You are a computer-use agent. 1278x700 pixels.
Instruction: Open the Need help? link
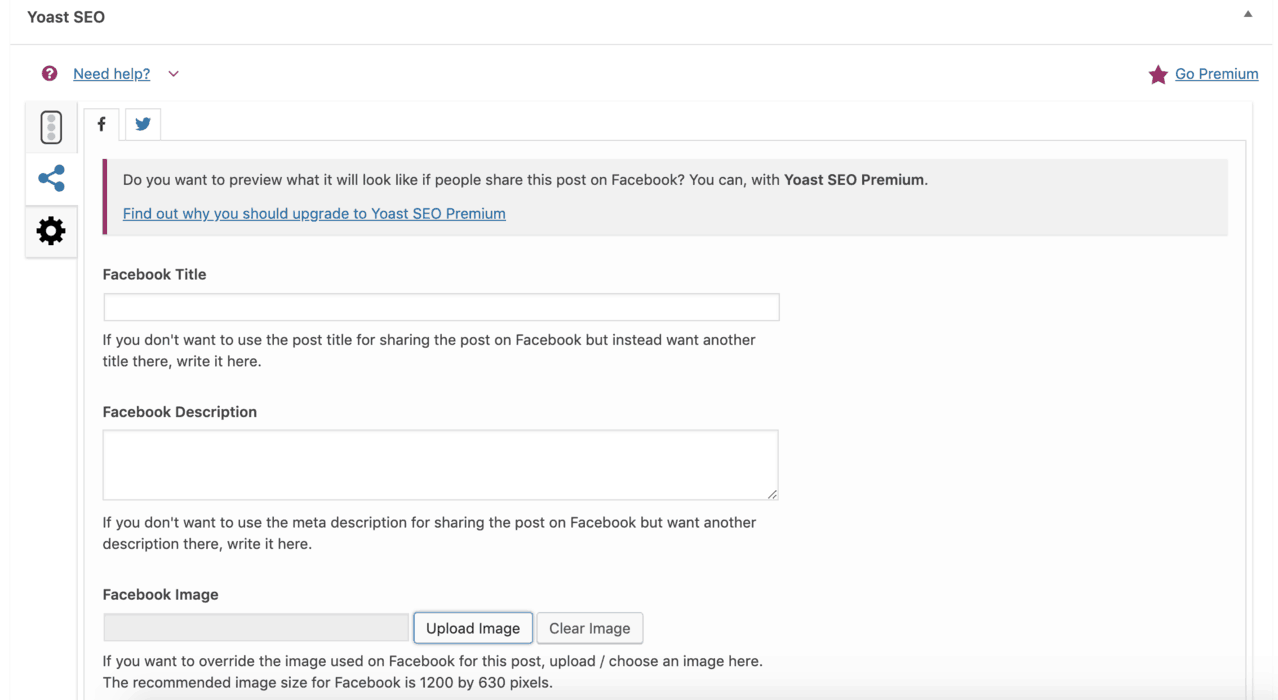pyautogui.click(x=111, y=74)
